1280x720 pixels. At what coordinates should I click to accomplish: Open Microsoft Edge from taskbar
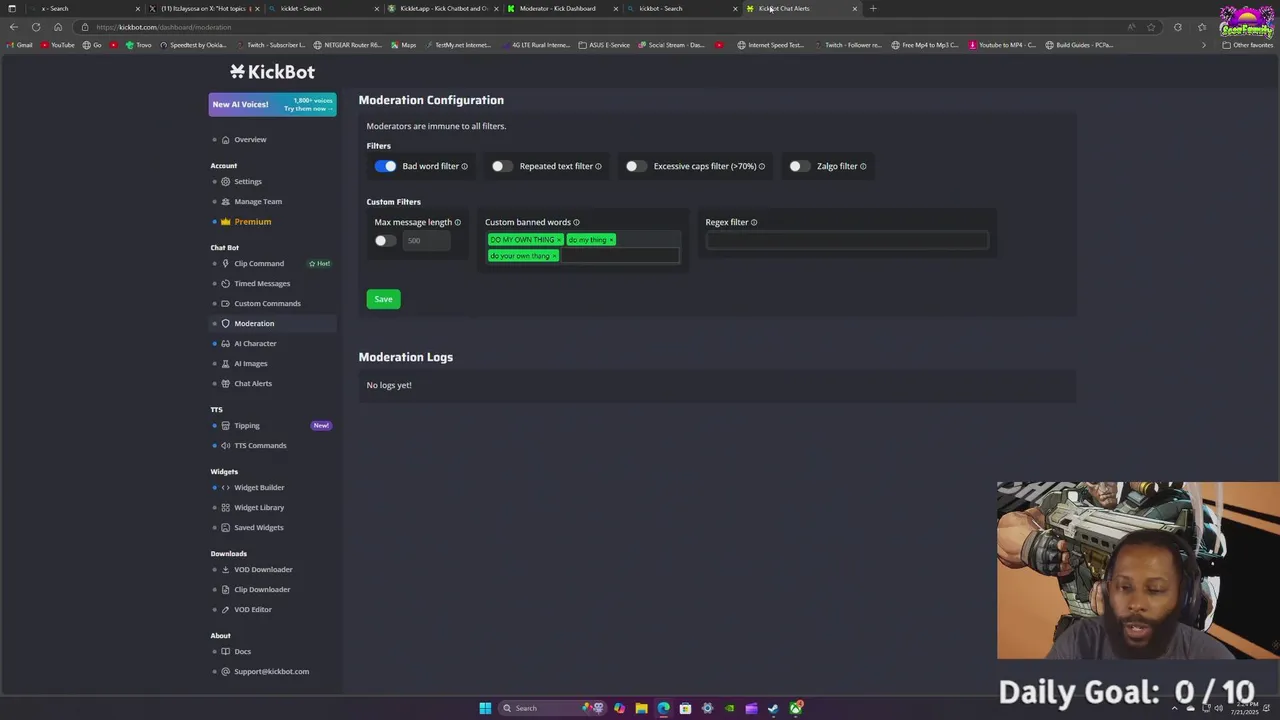click(x=663, y=708)
